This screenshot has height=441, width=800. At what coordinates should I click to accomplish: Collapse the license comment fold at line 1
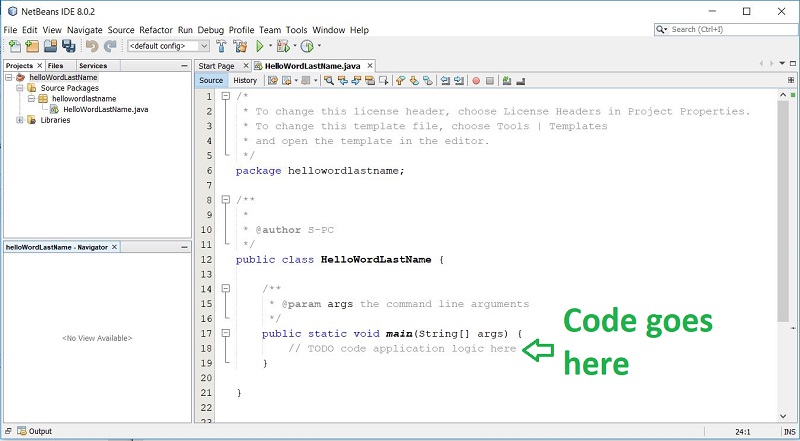tap(226, 96)
